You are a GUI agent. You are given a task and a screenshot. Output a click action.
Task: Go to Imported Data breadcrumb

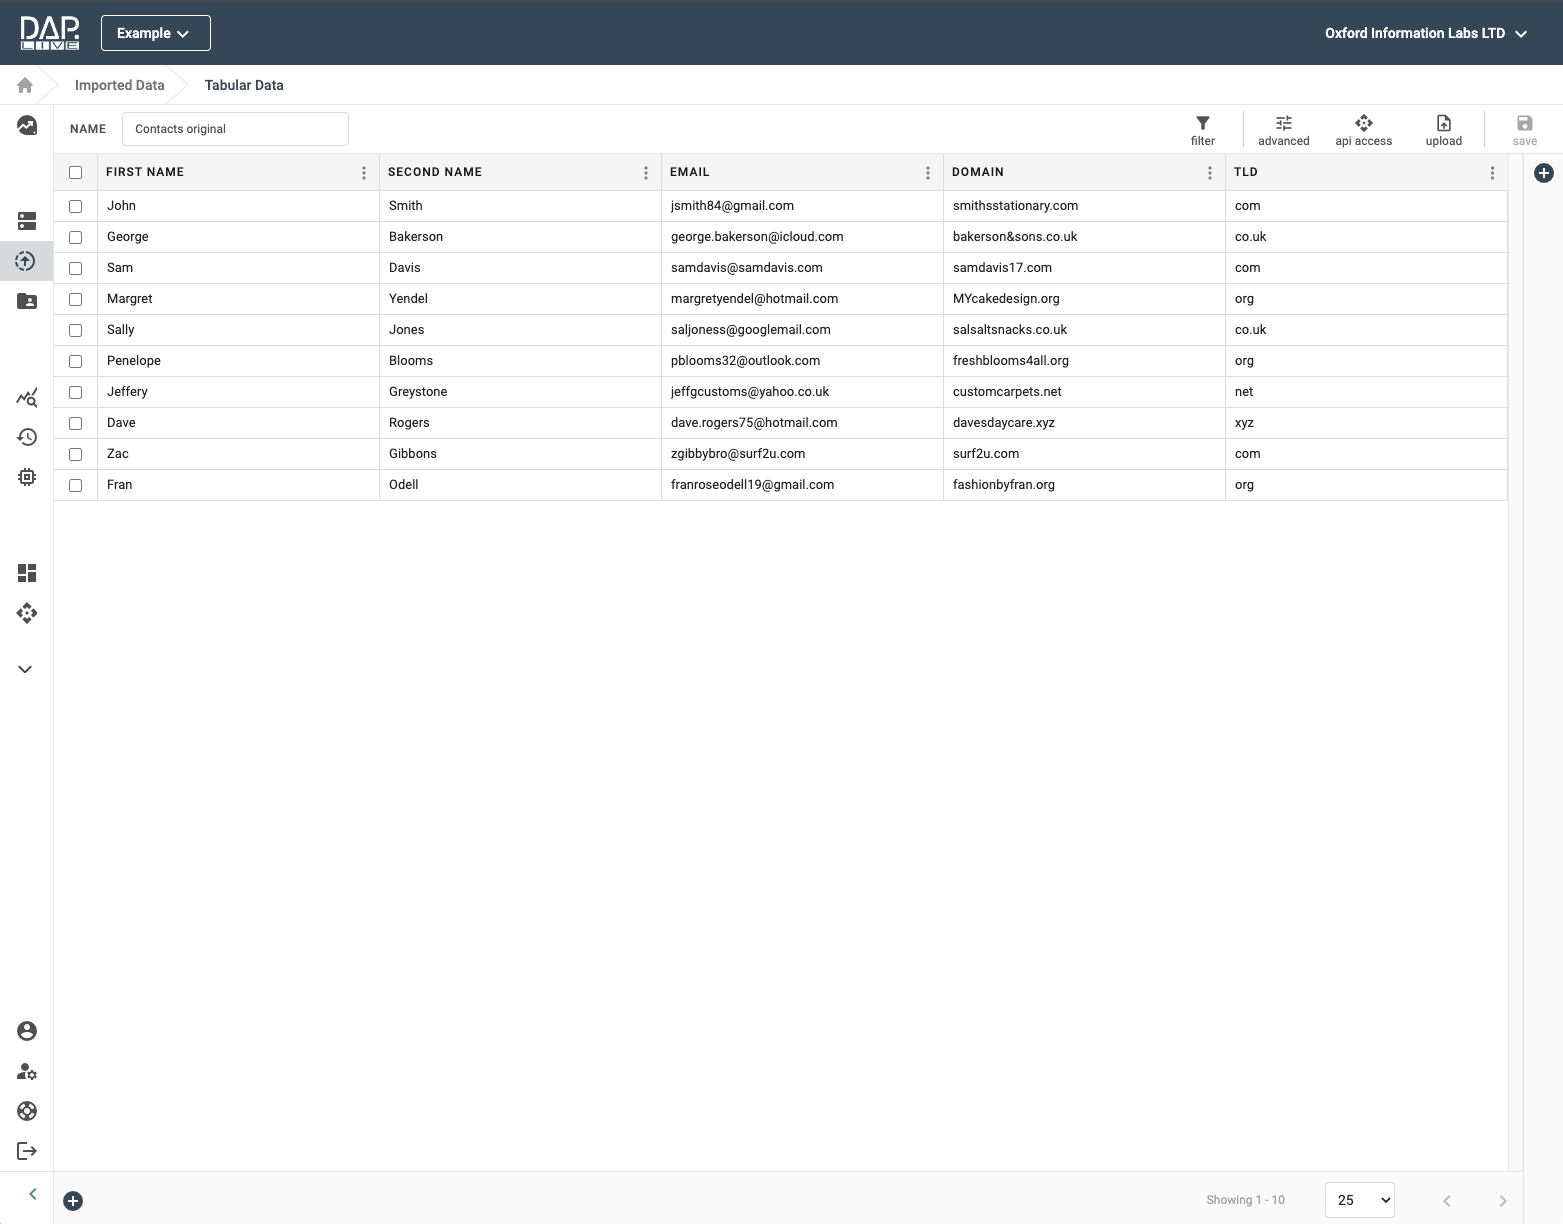pos(119,85)
